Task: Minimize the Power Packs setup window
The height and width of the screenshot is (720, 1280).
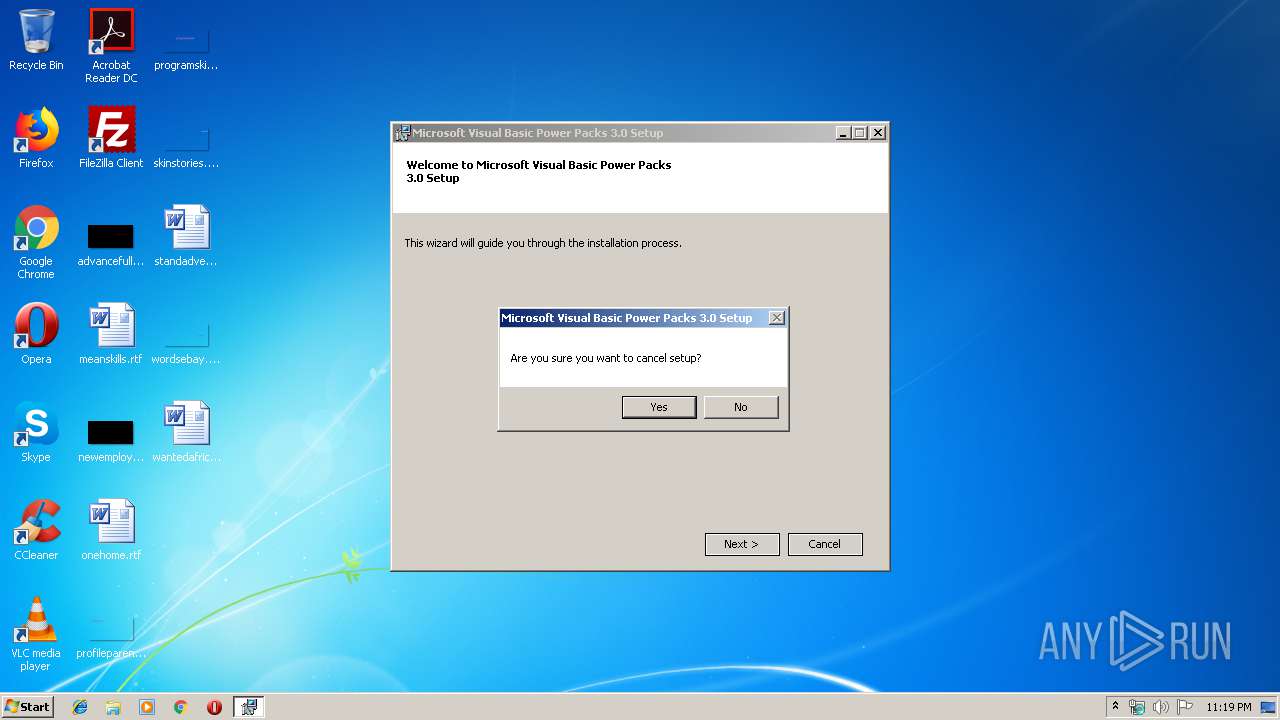Action: tap(843, 133)
